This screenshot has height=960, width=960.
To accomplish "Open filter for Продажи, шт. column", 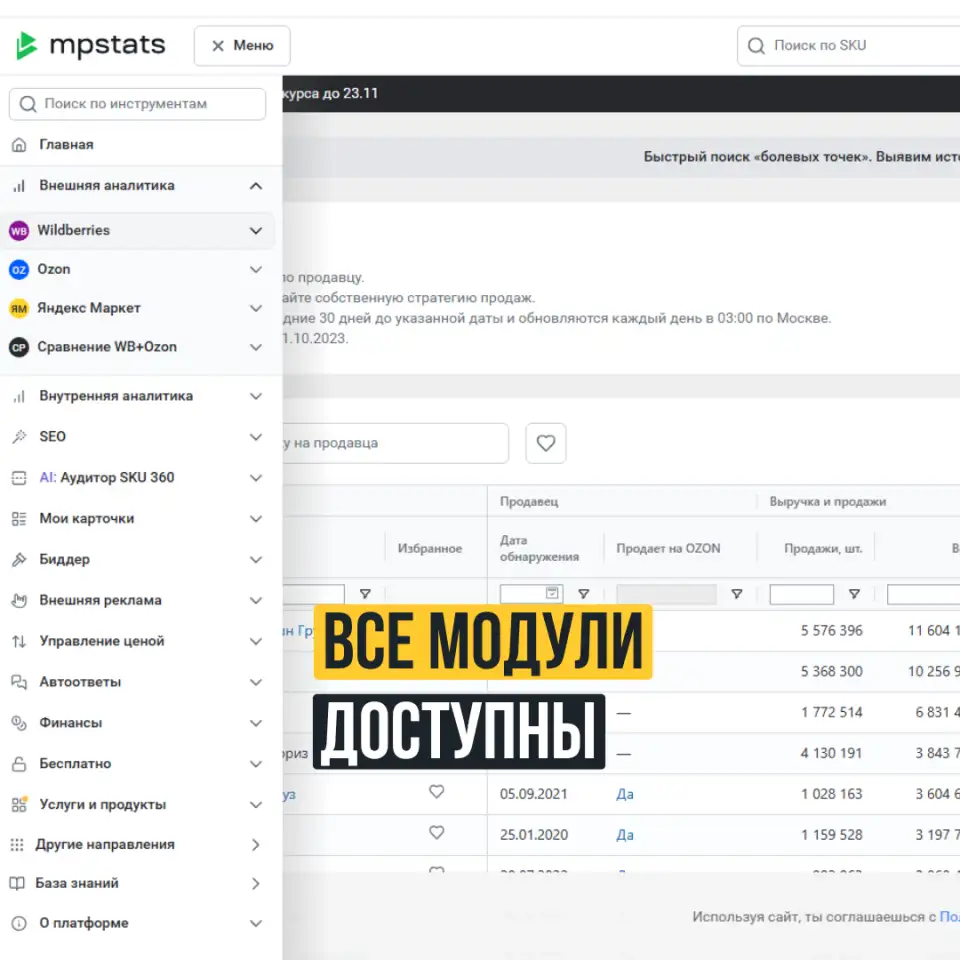I will [x=854, y=594].
